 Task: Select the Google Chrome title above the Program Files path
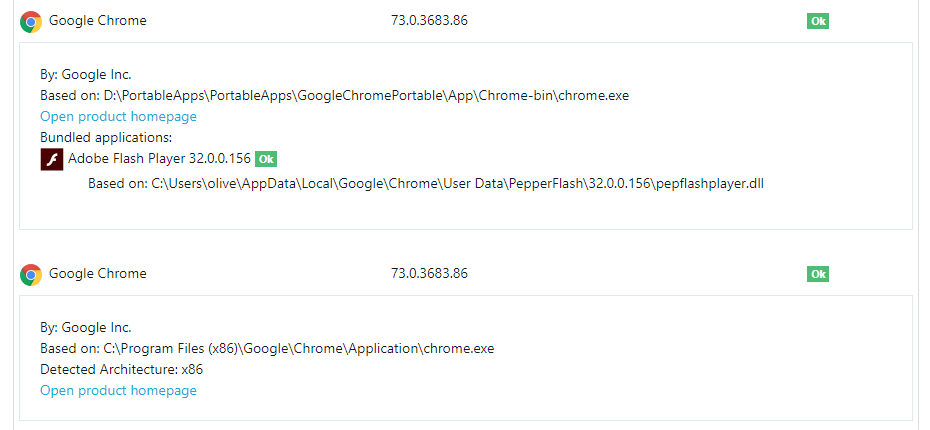click(97, 273)
